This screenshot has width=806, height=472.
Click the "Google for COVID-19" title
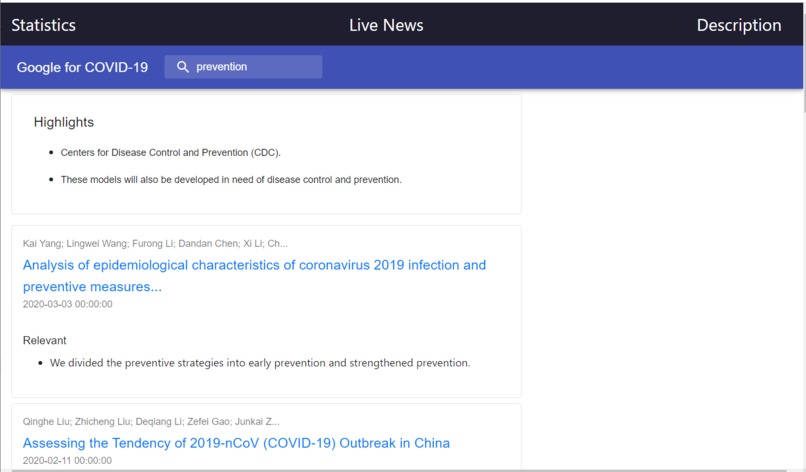tap(82, 67)
